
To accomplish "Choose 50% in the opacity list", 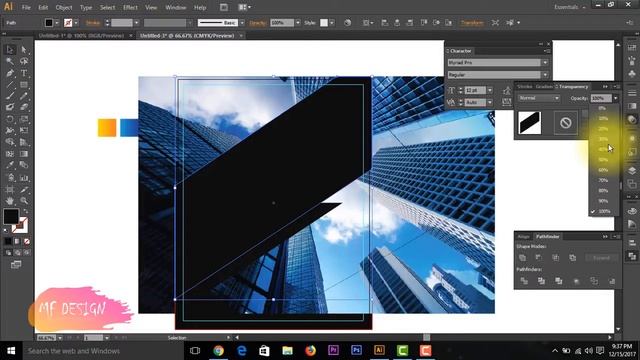I will [604, 160].
